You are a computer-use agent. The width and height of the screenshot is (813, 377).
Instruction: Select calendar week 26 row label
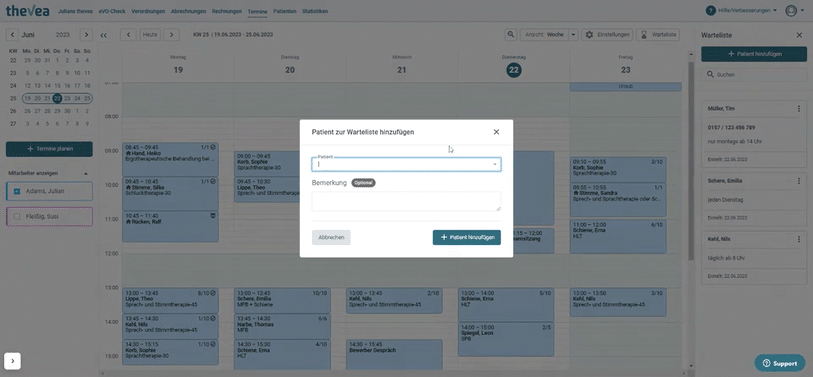coord(13,111)
